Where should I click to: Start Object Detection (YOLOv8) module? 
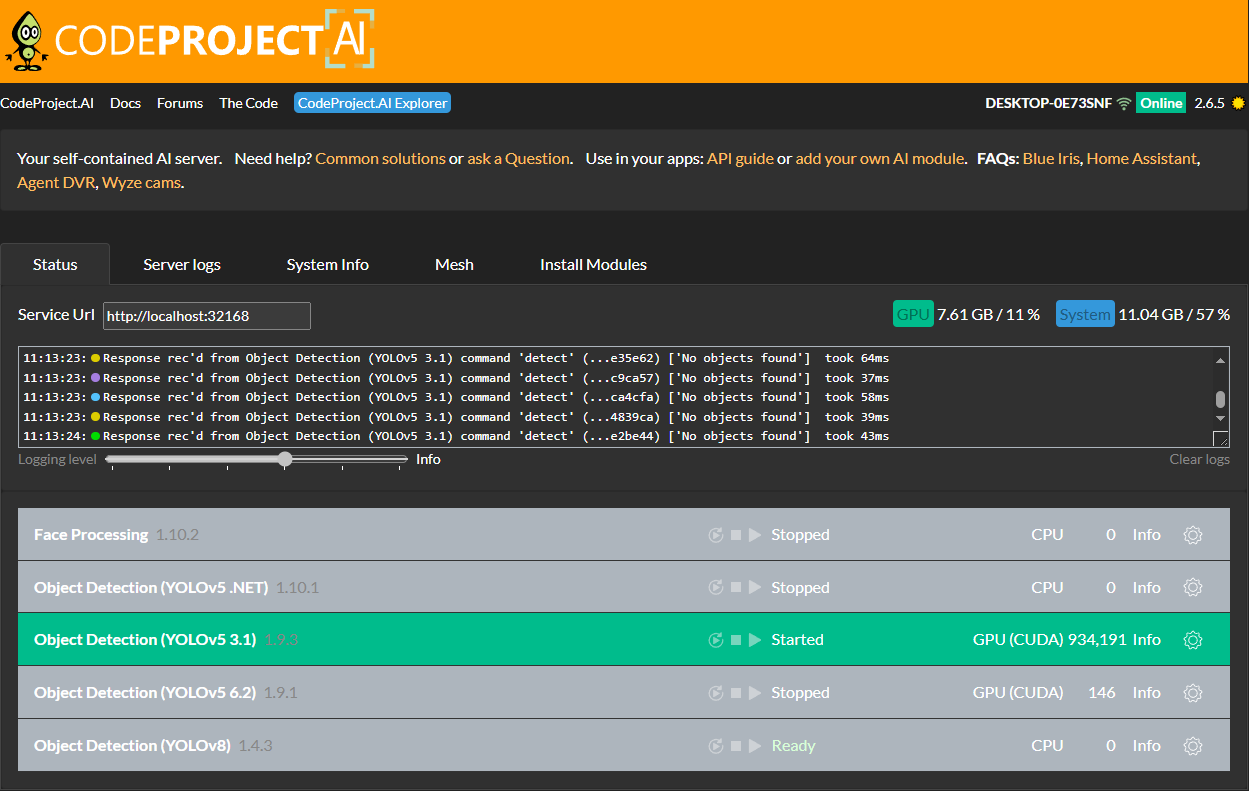coord(755,746)
